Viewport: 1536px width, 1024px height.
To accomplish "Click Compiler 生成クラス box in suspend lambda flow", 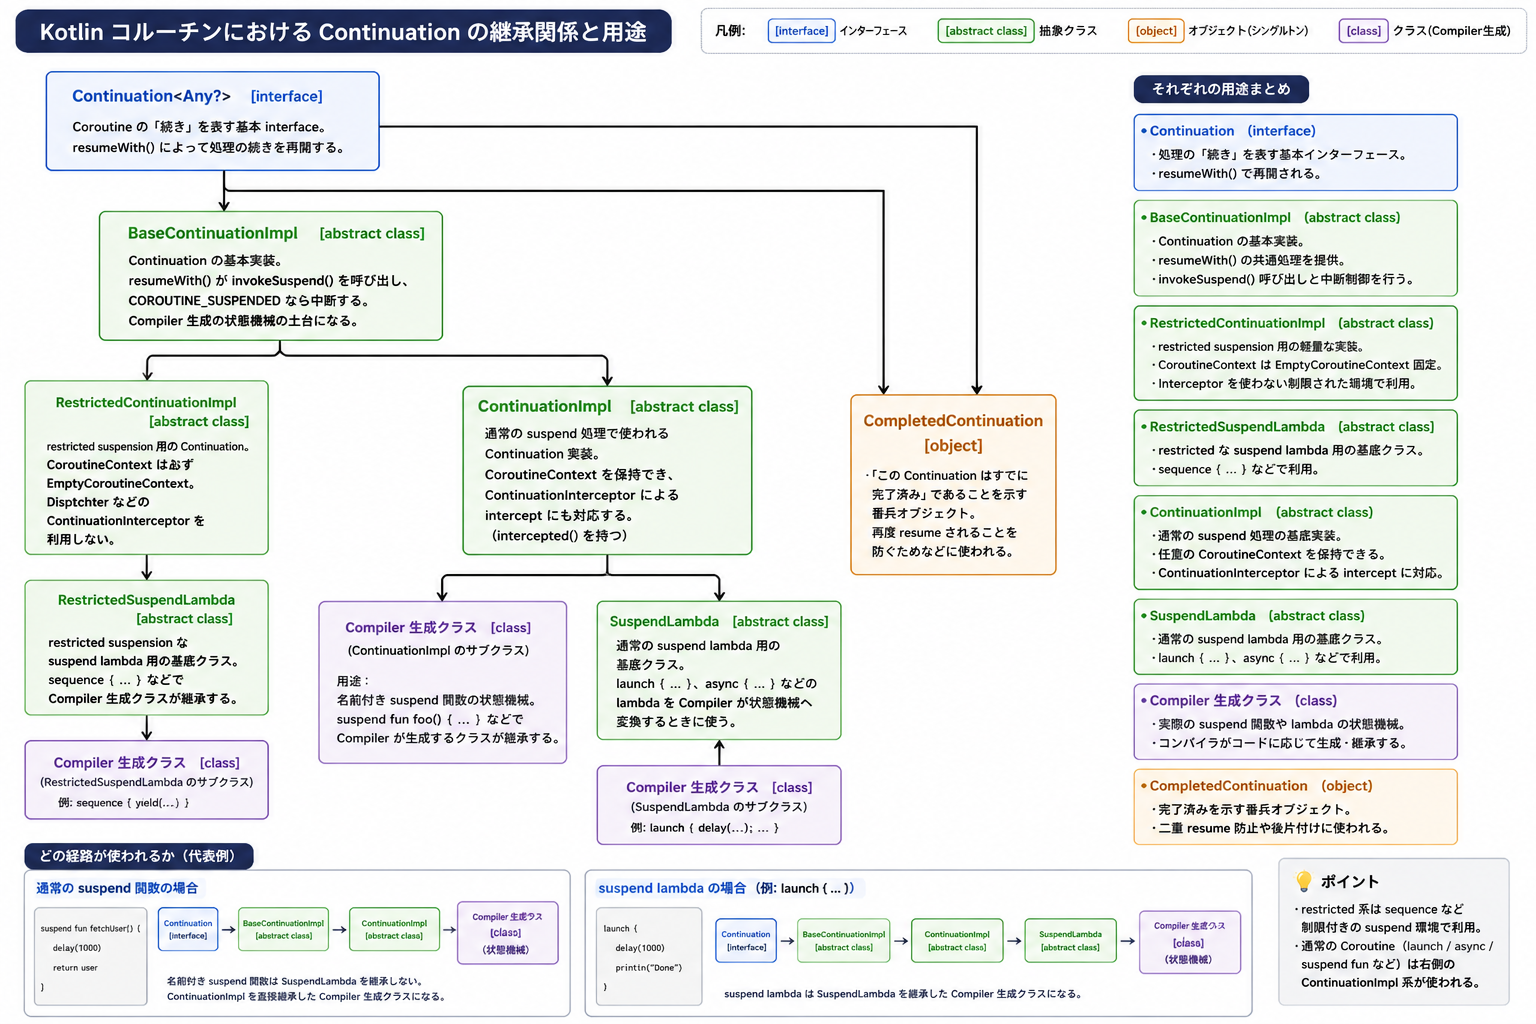I will click(1190, 942).
